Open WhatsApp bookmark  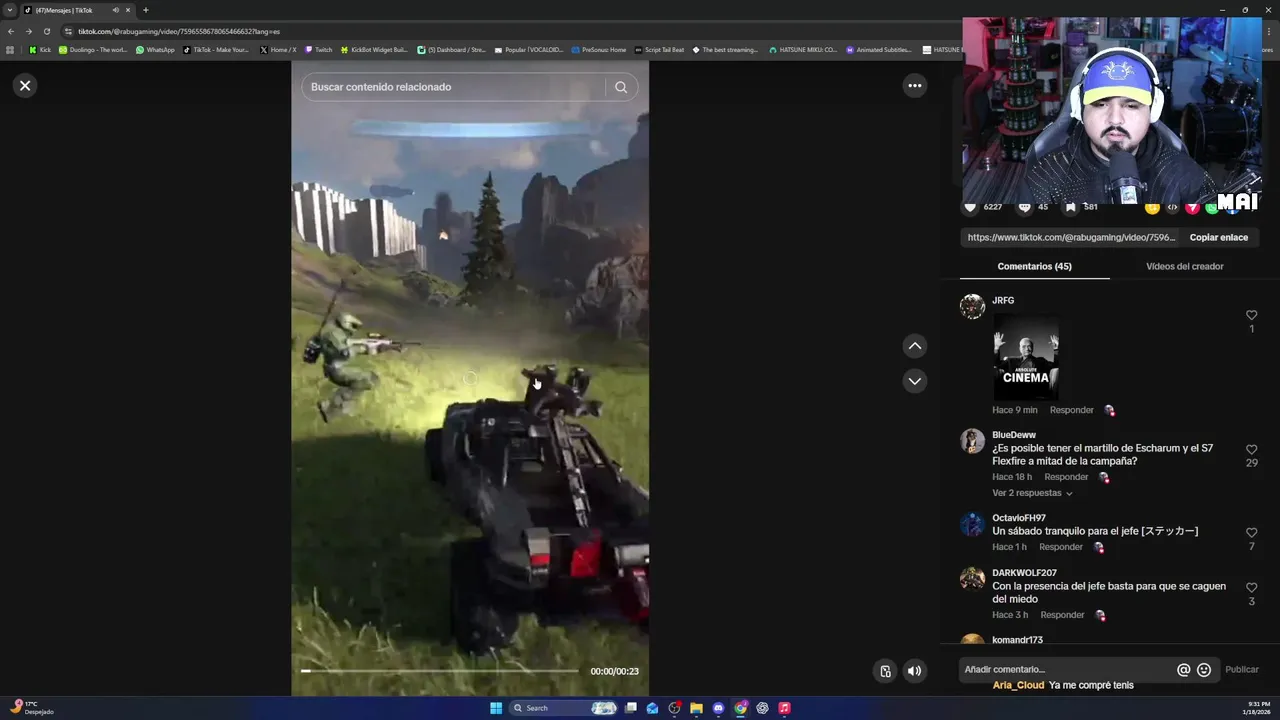tap(155, 49)
